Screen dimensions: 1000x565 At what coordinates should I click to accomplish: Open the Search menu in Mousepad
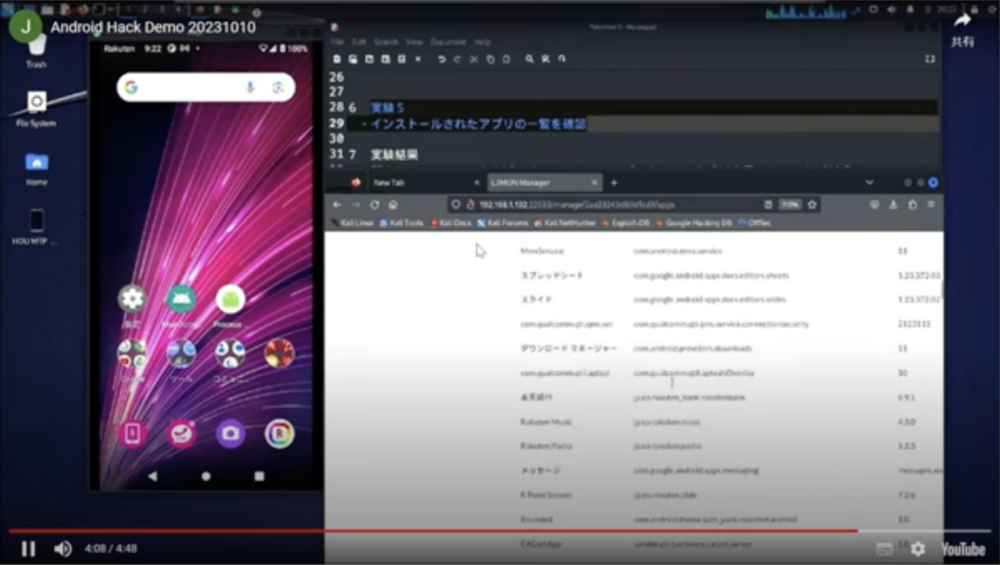tap(385, 42)
